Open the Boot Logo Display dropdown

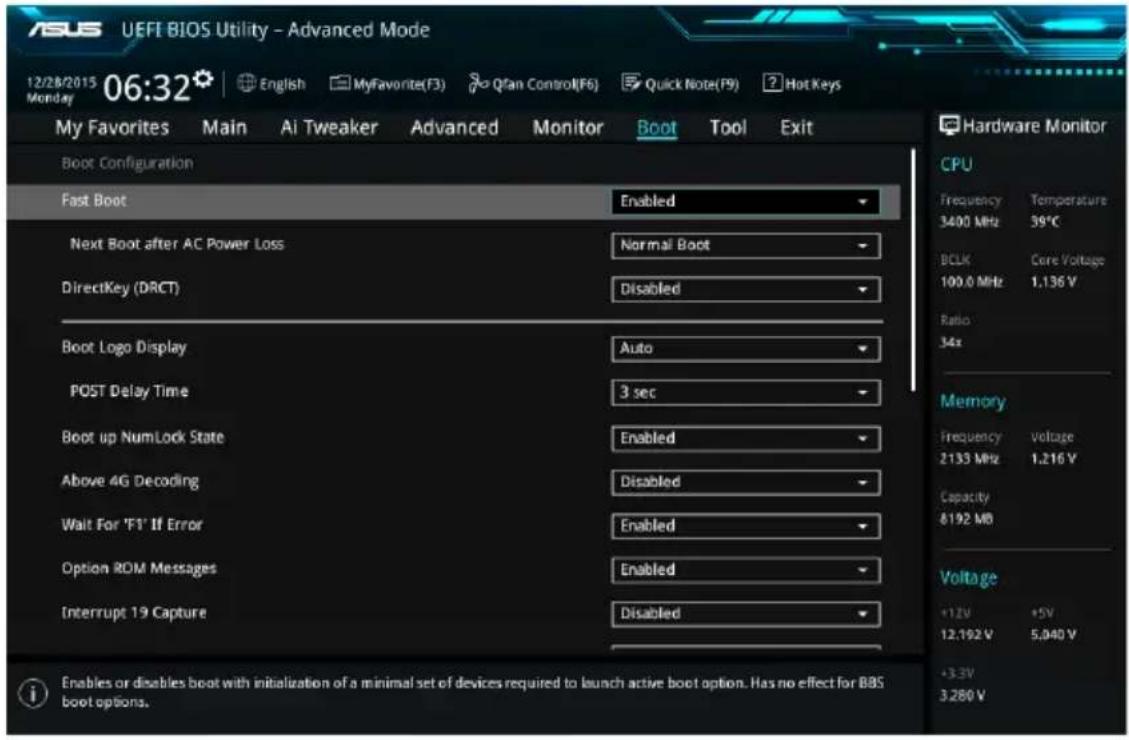click(x=745, y=348)
